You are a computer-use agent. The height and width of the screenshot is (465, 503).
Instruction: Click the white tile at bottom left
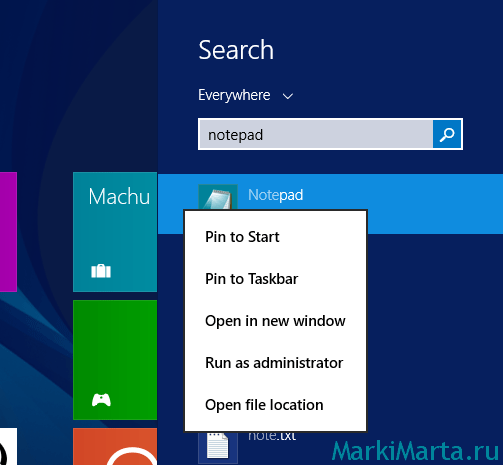[x=8, y=446]
